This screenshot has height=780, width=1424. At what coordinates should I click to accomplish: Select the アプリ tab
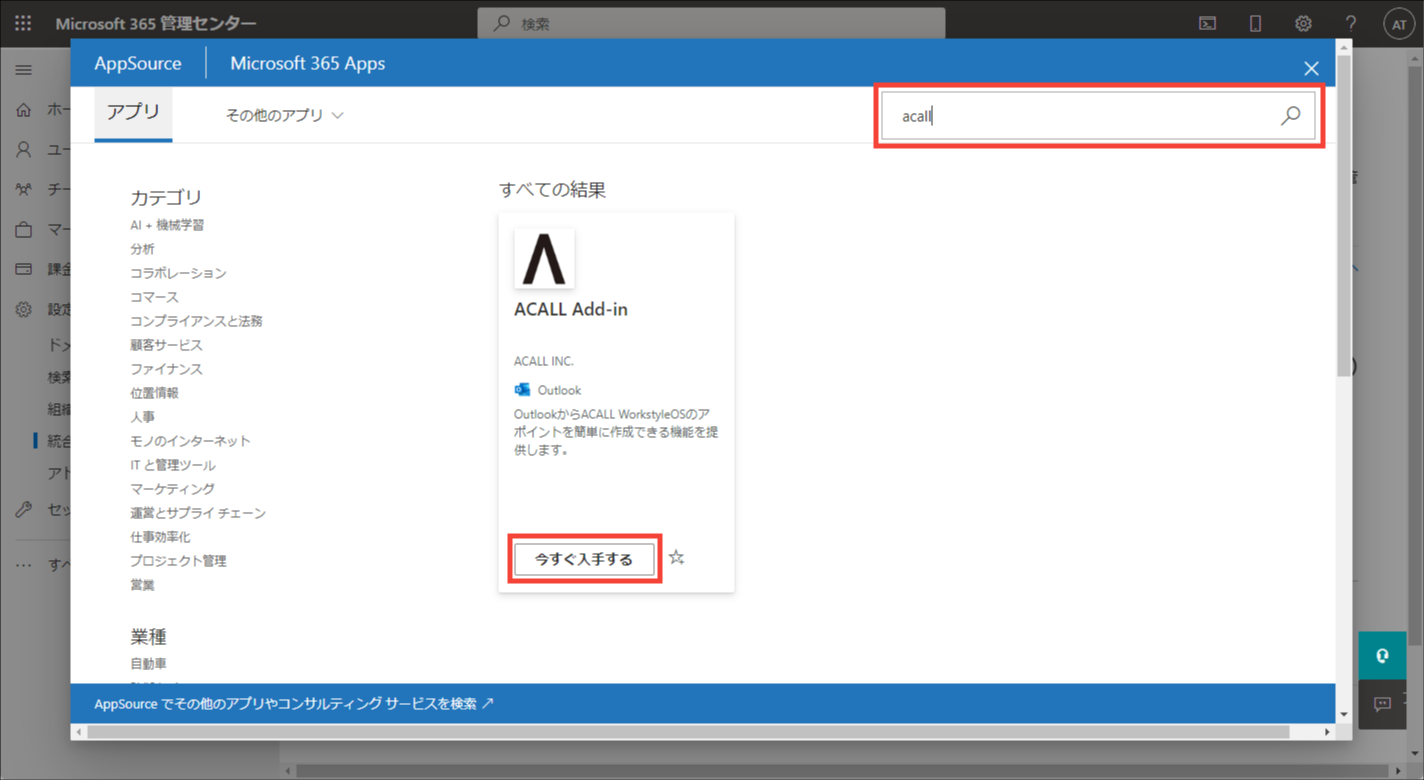pyautogui.click(x=133, y=113)
